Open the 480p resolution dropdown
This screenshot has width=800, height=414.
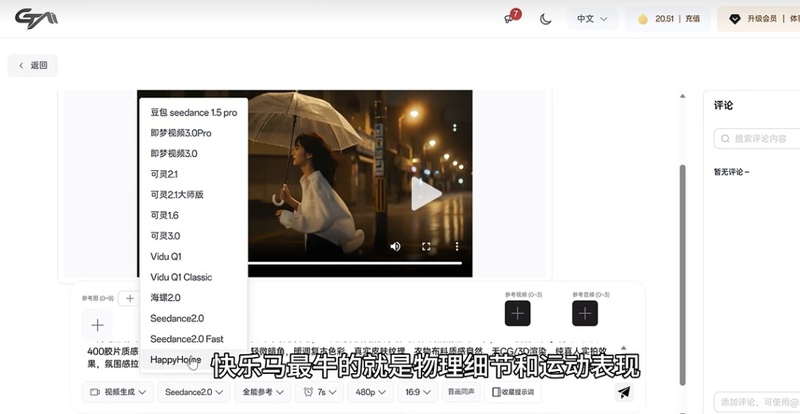[x=371, y=392]
